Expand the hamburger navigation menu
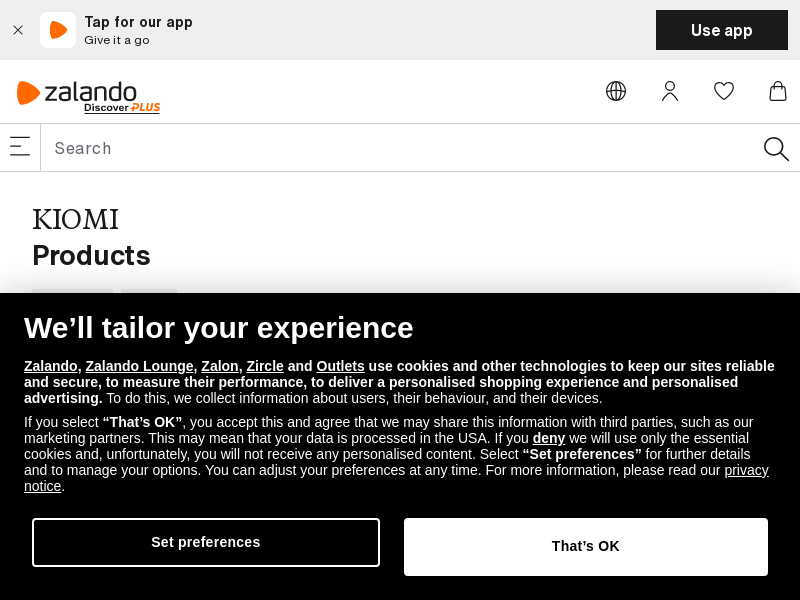The image size is (800, 600). 20,147
